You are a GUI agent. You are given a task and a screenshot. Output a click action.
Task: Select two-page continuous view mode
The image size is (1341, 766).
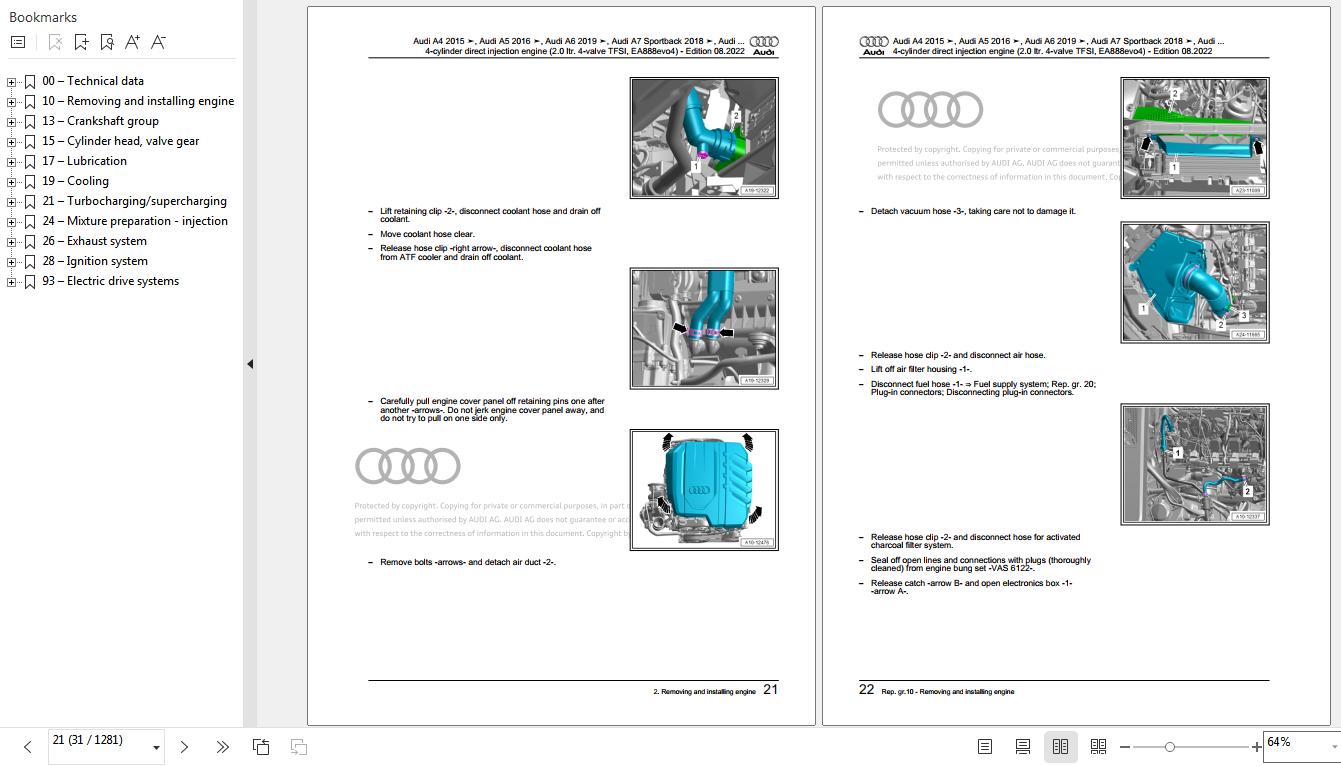click(x=1098, y=747)
